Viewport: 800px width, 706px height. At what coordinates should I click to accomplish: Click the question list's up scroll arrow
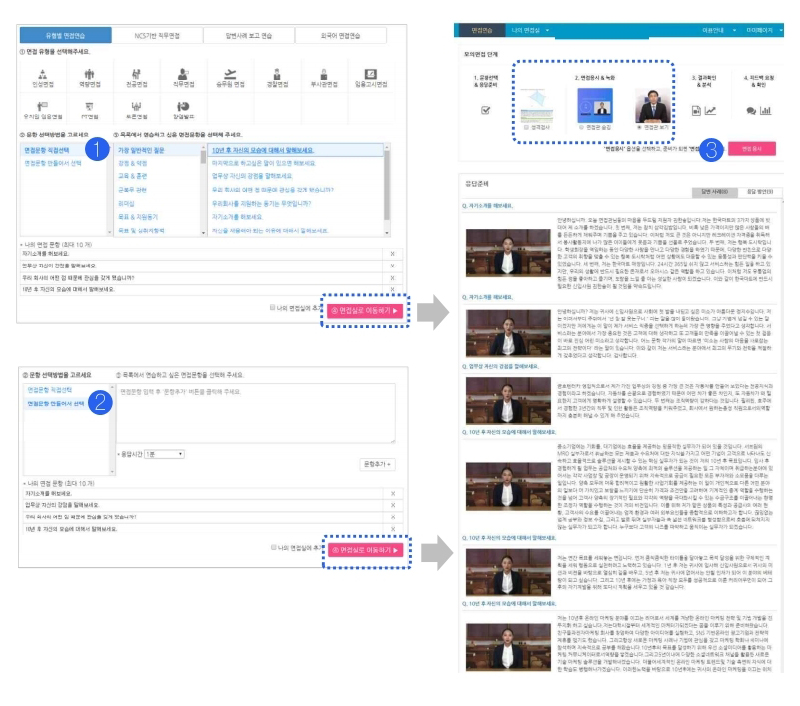387,147
